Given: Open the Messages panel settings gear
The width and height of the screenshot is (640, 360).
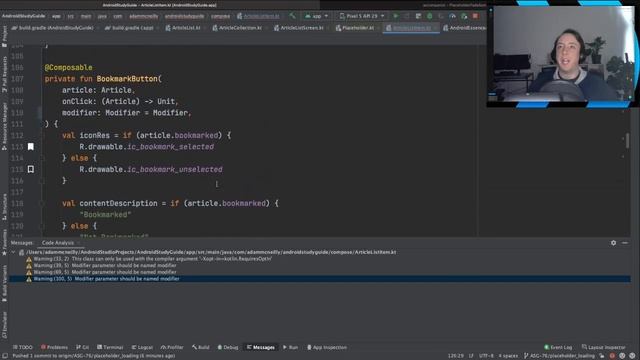Looking at the screenshot, I should click(x=613, y=243).
